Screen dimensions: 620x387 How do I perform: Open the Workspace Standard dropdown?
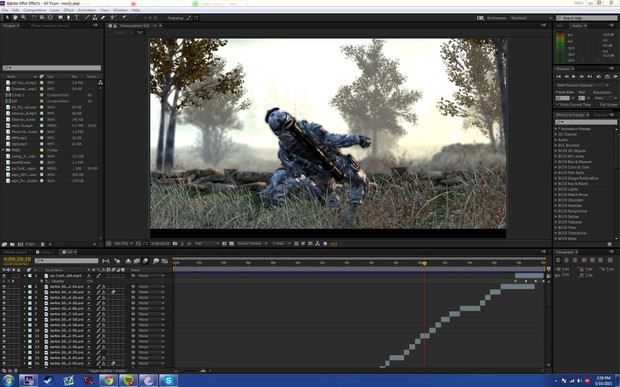click(x=530, y=18)
